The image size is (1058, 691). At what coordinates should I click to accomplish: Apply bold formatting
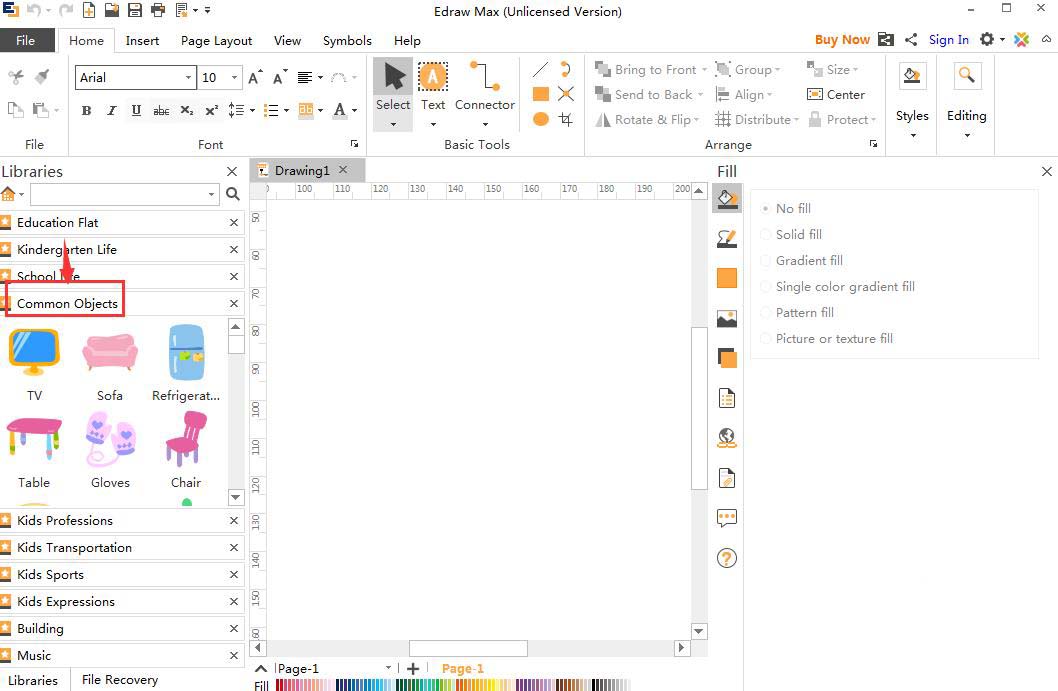pyautogui.click(x=86, y=111)
